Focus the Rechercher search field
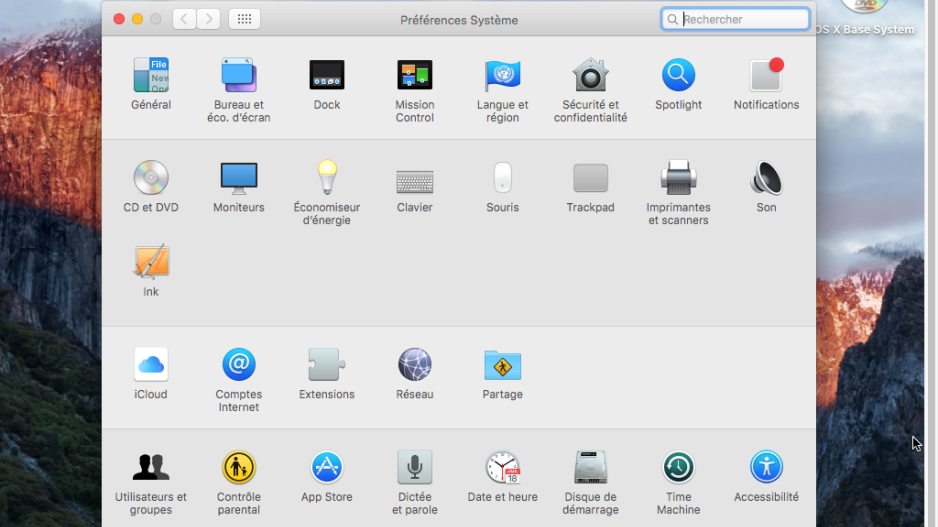Image resolution: width=938 pixels, height=527 pixels. click(x=735, y=19)
